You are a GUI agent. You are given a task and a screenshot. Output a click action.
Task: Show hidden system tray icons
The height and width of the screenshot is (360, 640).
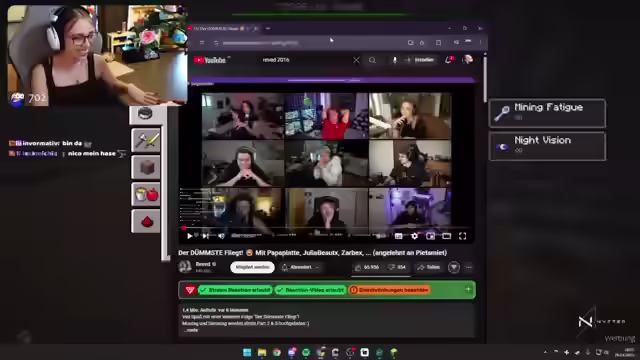pos(545,352)
